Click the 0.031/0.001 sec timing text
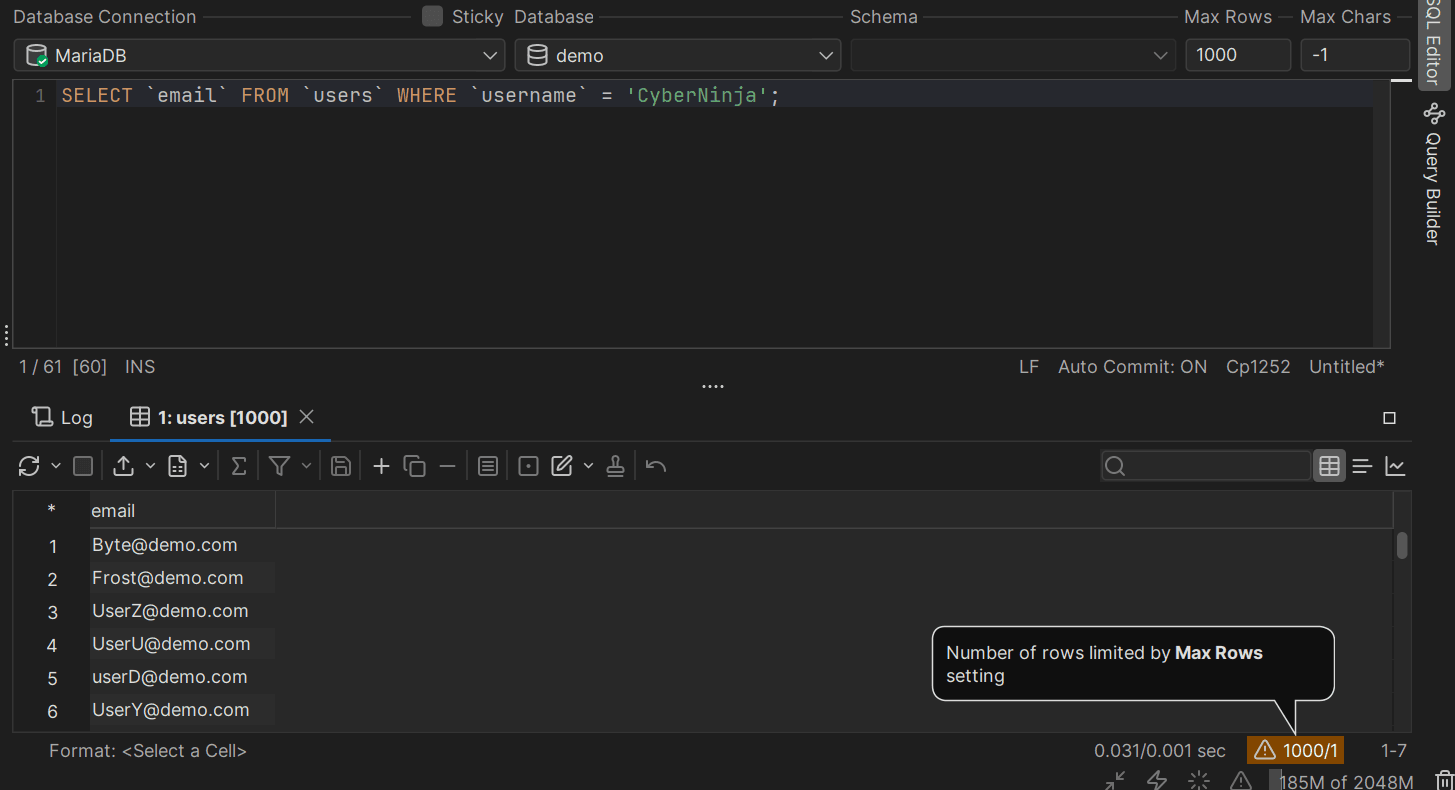Screen dimensions: 1455x790 click(1160, 751)
